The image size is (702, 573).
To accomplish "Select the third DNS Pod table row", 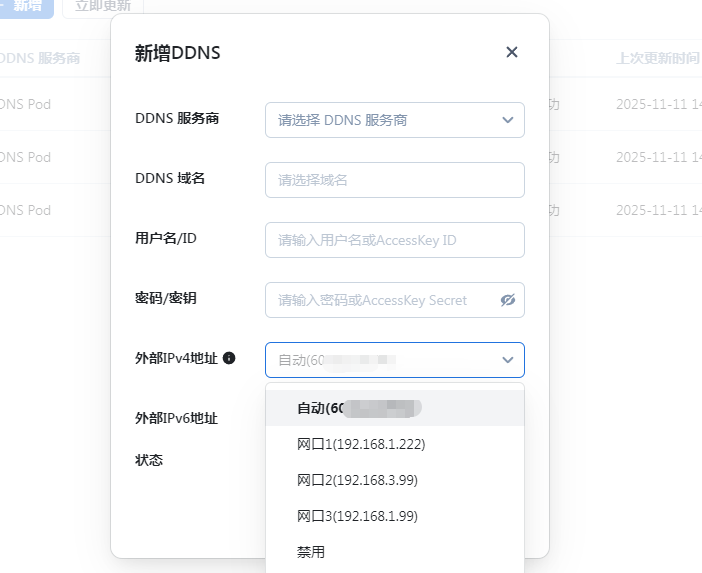I will [x=30, y=210].
